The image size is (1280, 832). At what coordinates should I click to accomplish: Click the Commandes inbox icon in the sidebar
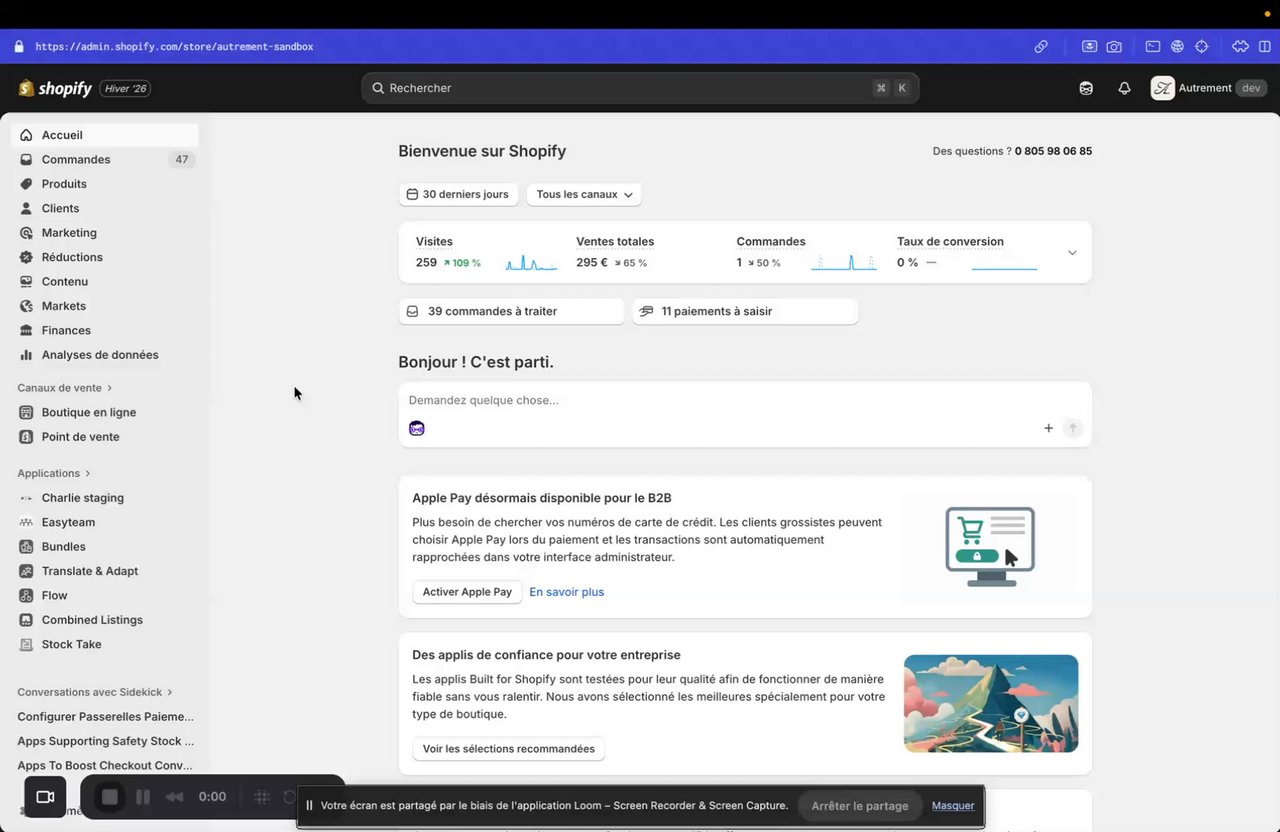click(26, 160)
